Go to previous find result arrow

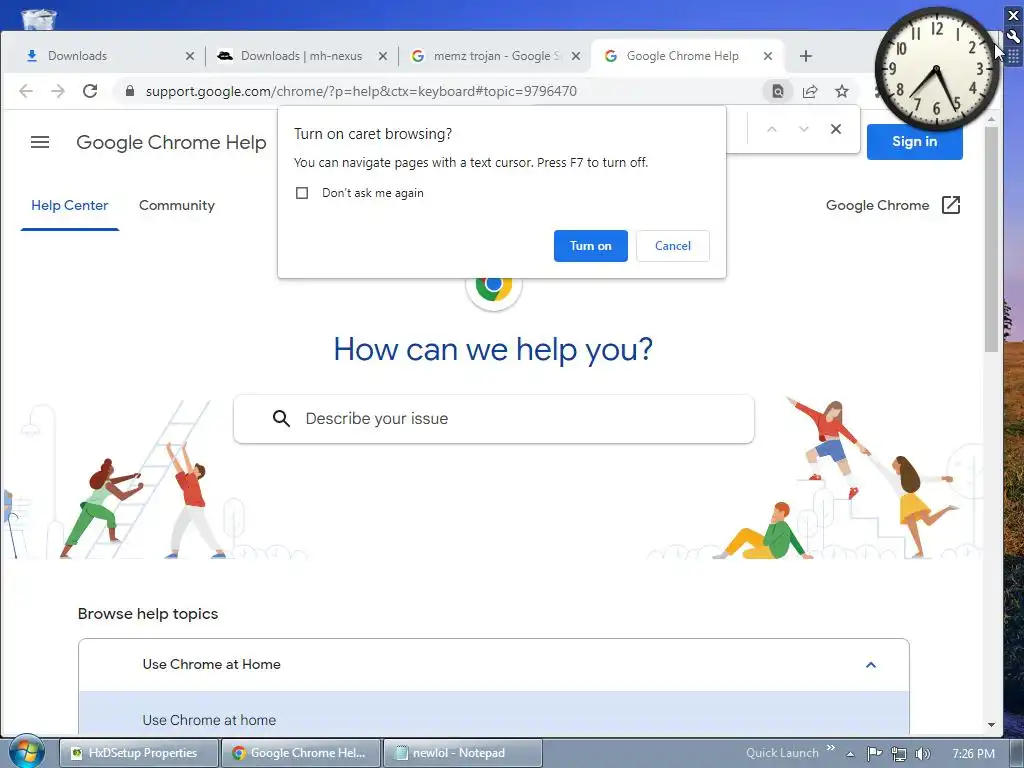click(x=772, y=129)
